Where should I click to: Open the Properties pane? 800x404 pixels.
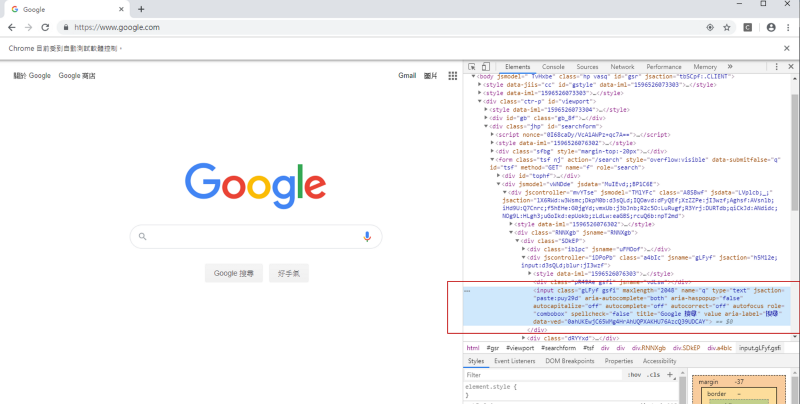(x=618, y=361)
